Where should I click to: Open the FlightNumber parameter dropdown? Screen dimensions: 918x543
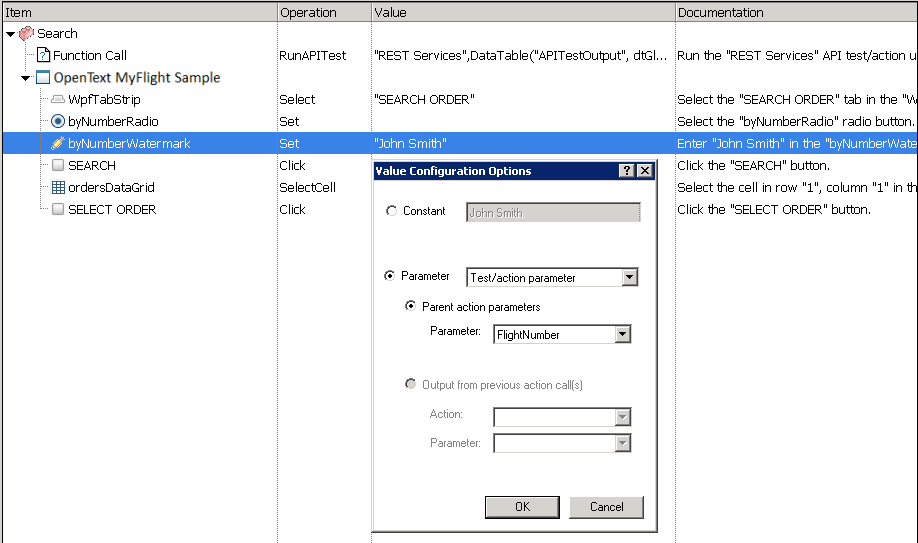coord(622,335)
